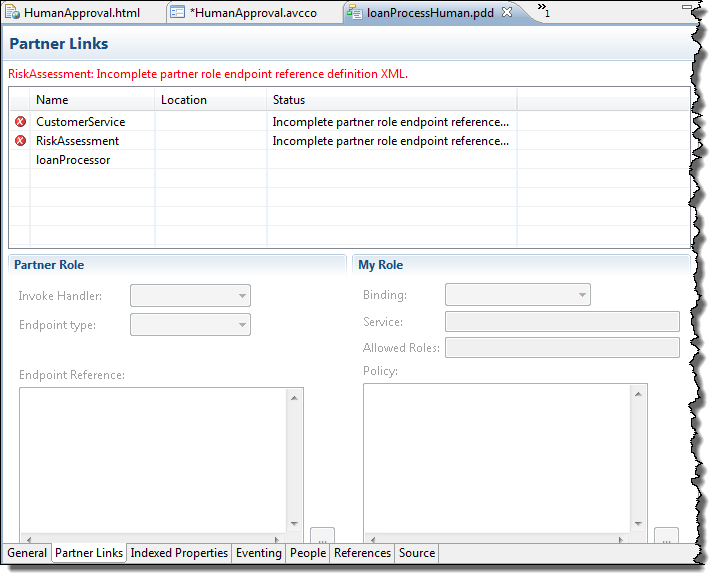
Task: Open the Binding dropdown in My Role
Action: pyautogui.click(x=517, y=295)
